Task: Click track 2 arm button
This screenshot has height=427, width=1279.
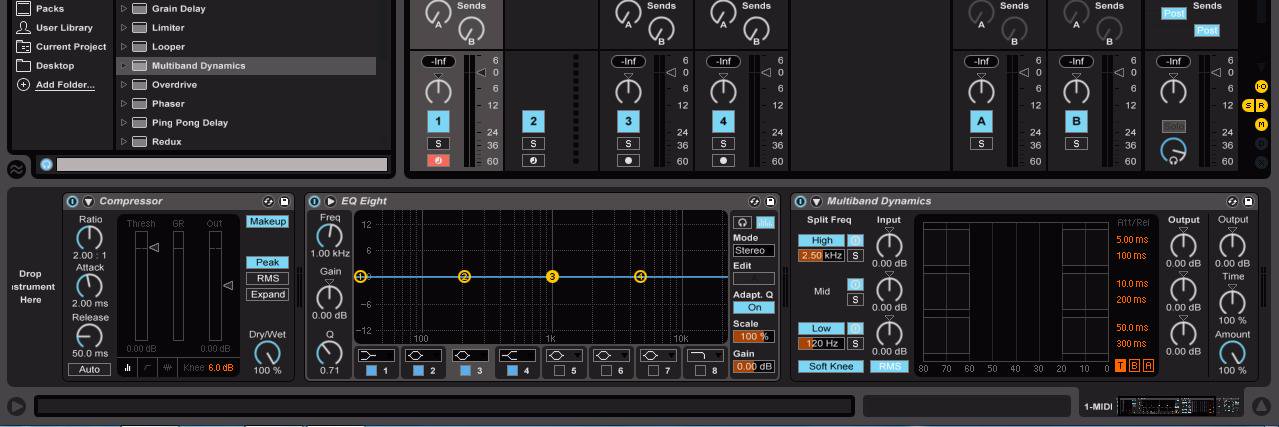Action: click(533, 160)
